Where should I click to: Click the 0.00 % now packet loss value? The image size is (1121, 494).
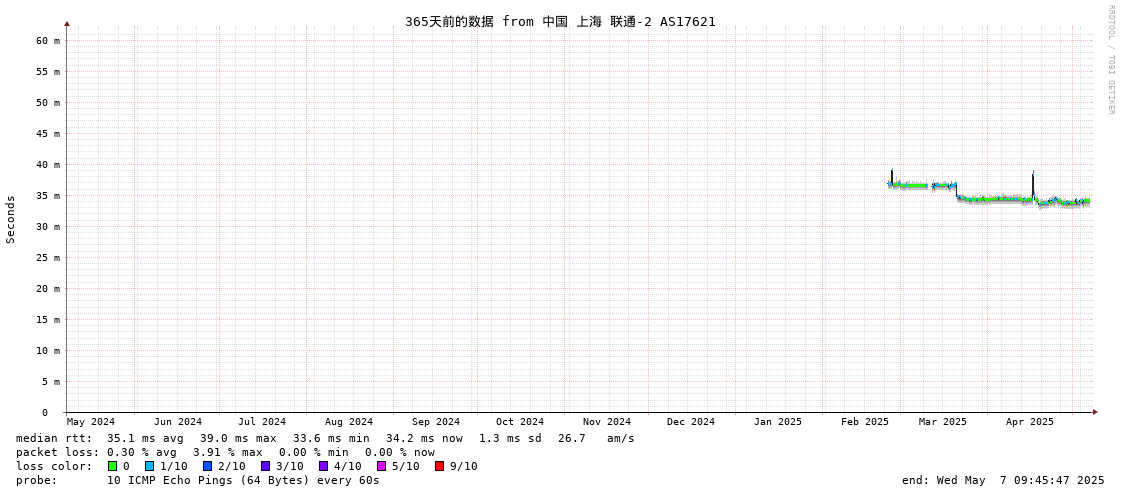coord(400,453)
